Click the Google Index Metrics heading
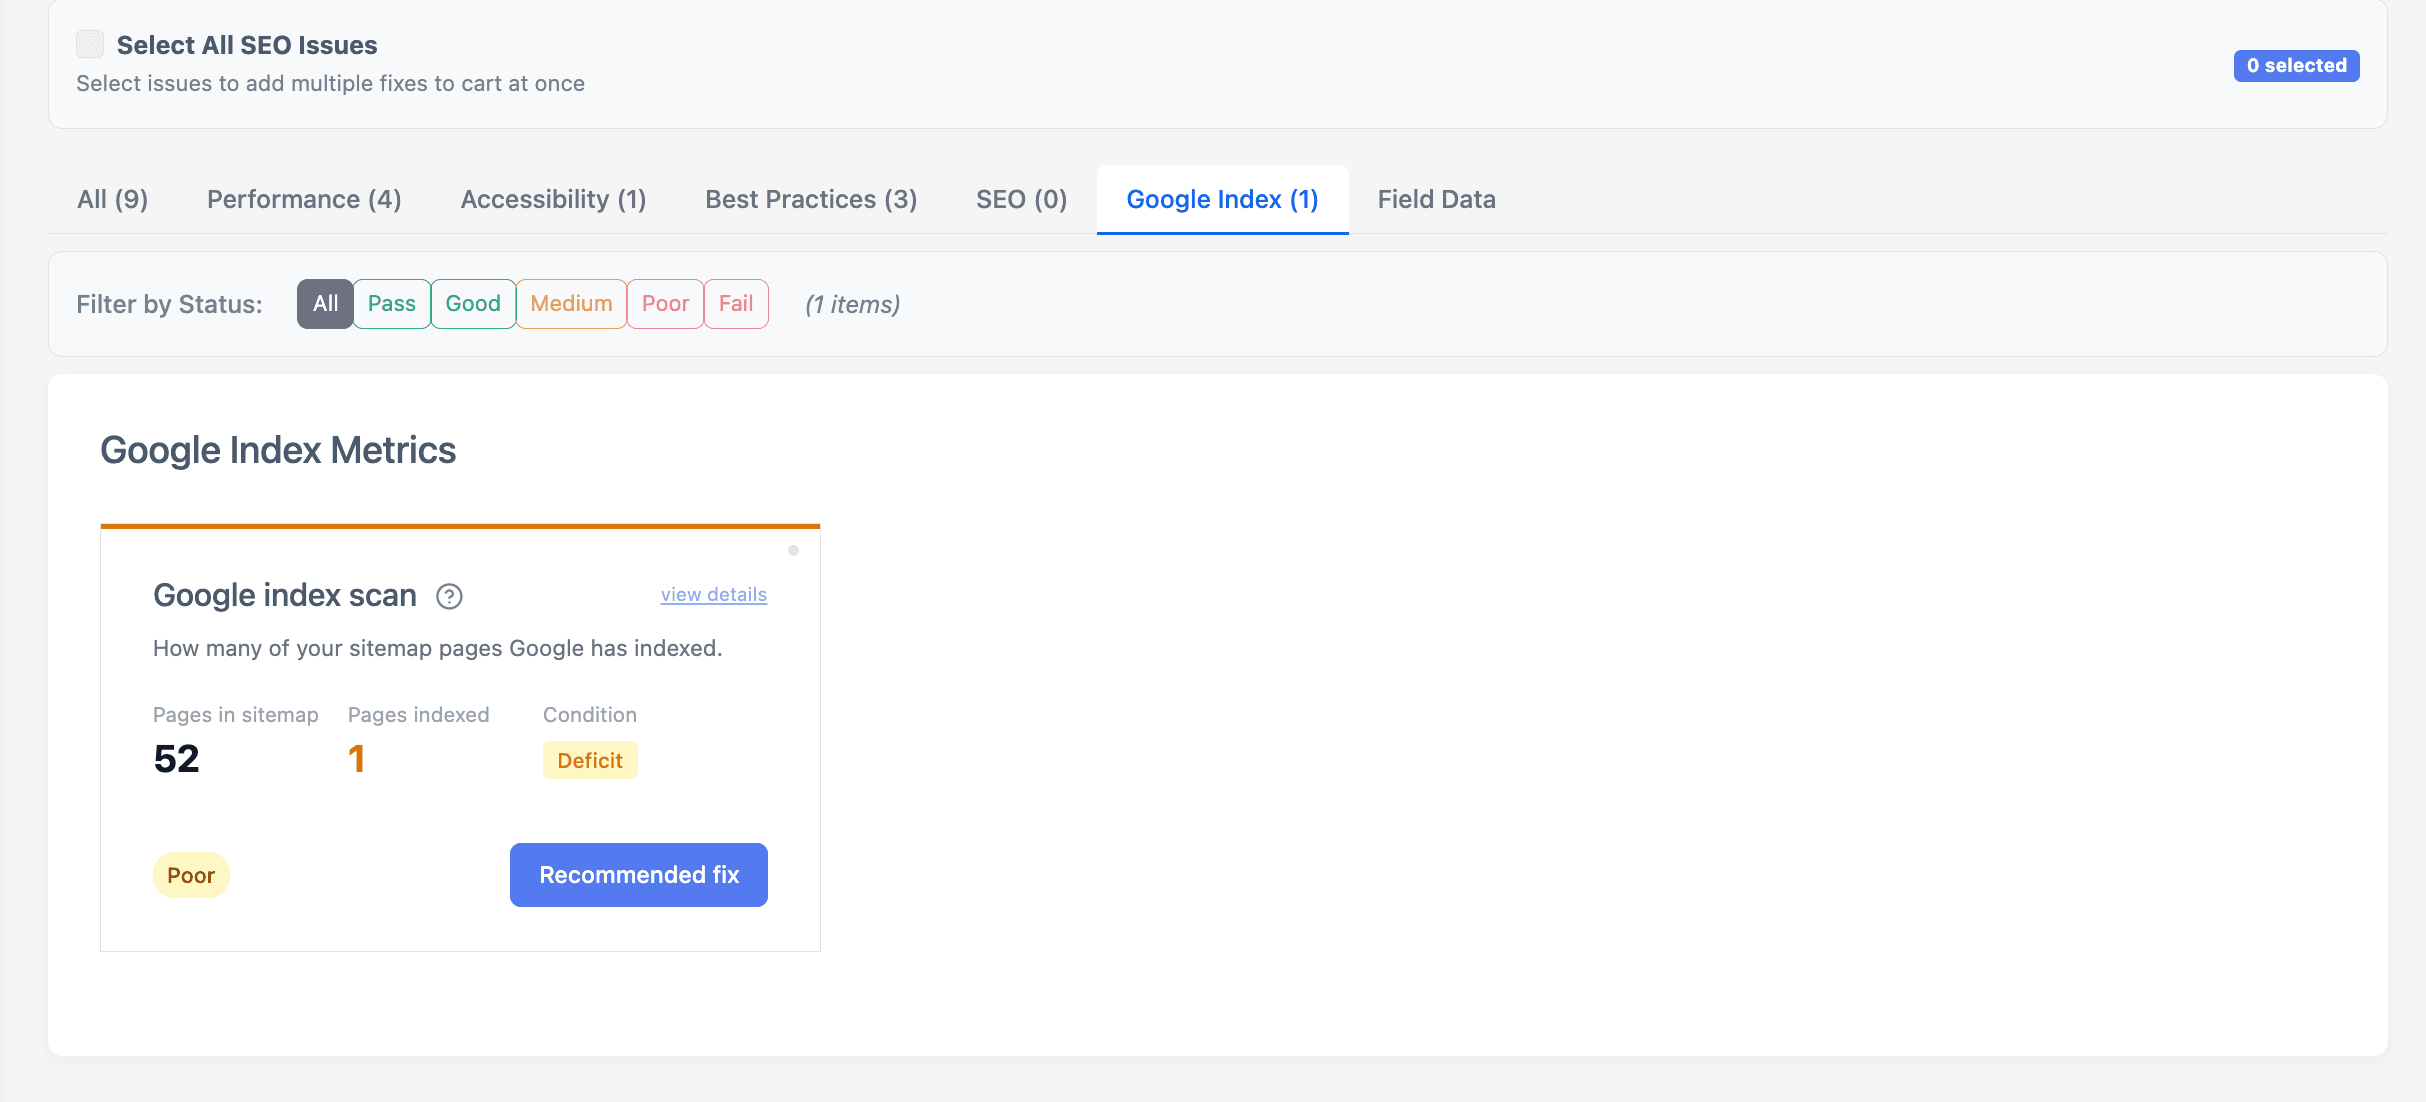Screen dimensions: 2426x1102 (278, 450)
